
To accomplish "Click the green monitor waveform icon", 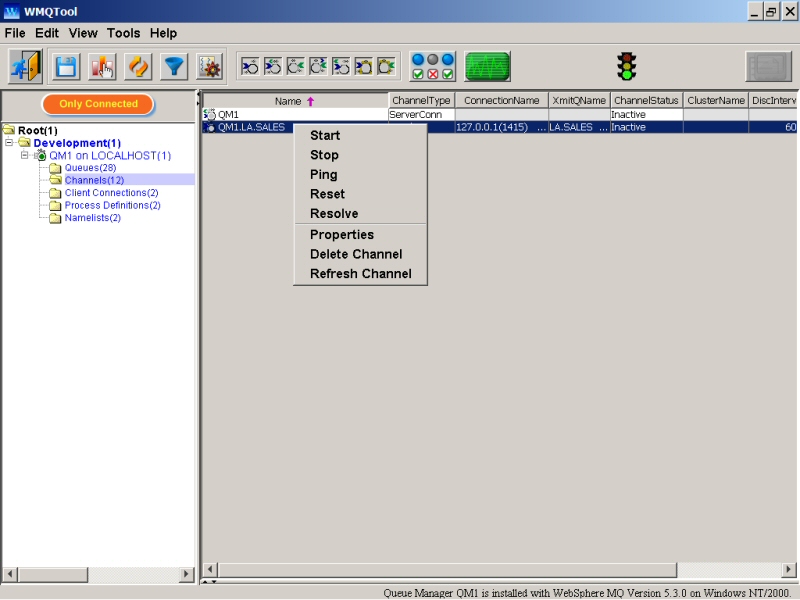I will pos(487,66).
